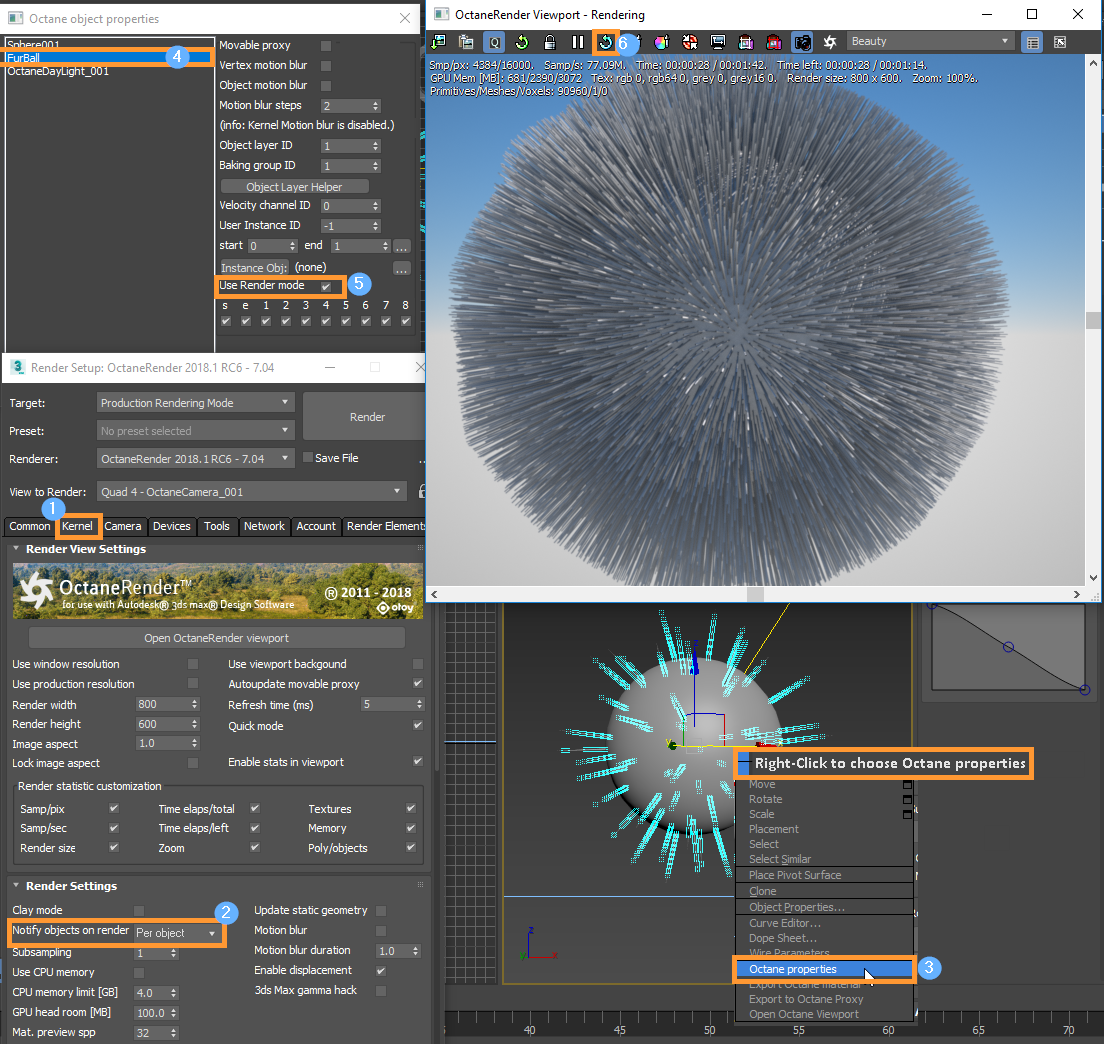Click the ellipsis button next to Instance Obj
The height and width of the screenshot is (1044, 1104).
[401, 268]
